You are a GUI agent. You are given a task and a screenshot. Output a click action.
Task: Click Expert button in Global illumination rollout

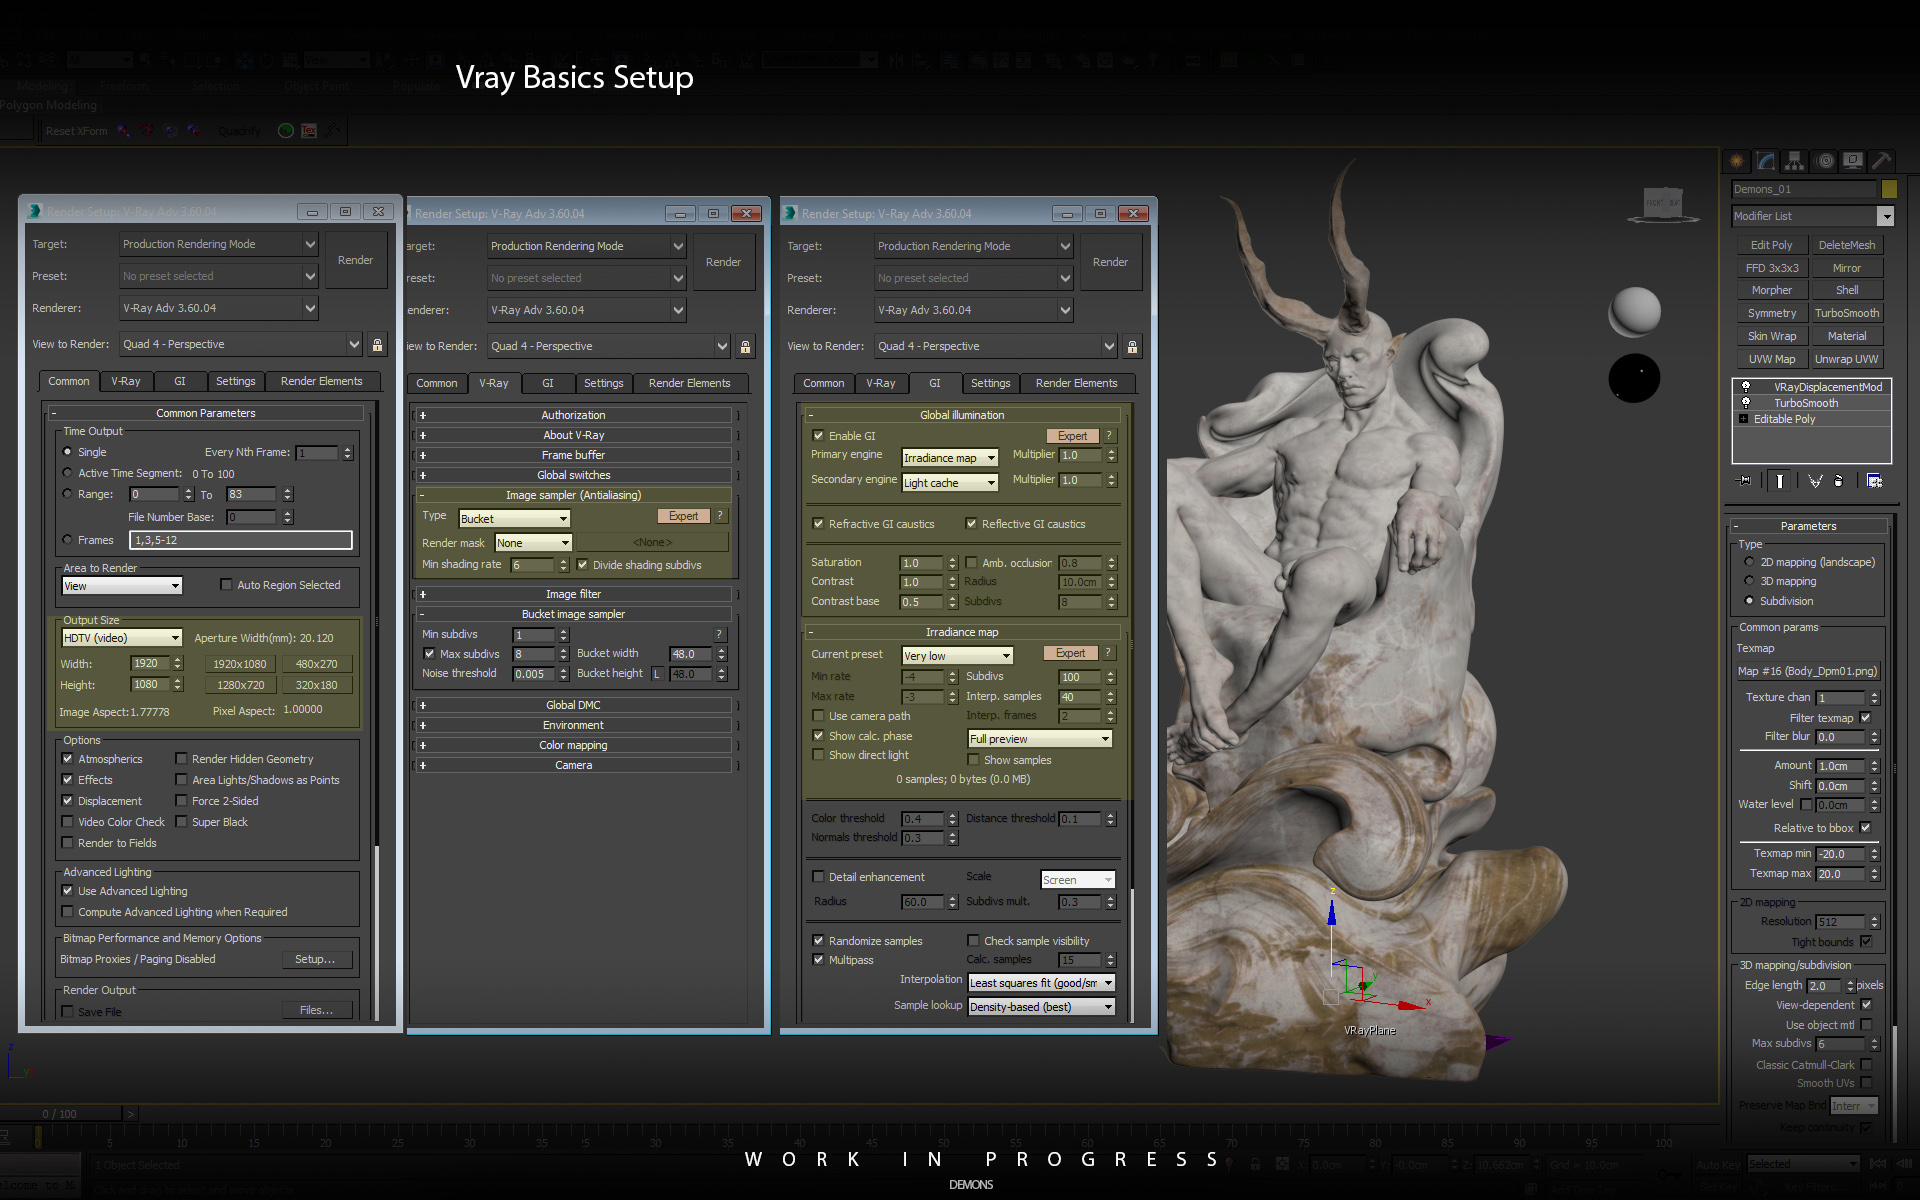click(1072, 436)
